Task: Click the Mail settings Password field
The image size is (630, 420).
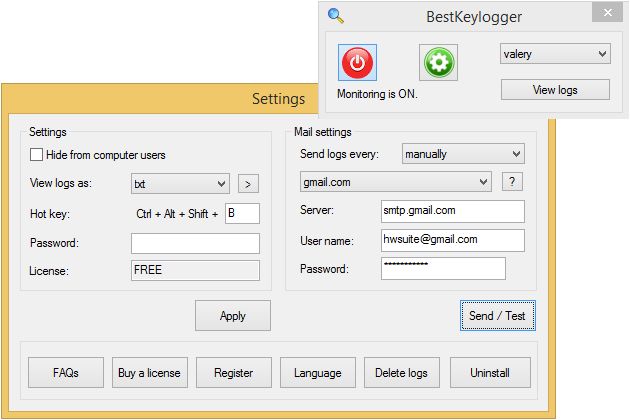Action: click(x=443, y=268)
